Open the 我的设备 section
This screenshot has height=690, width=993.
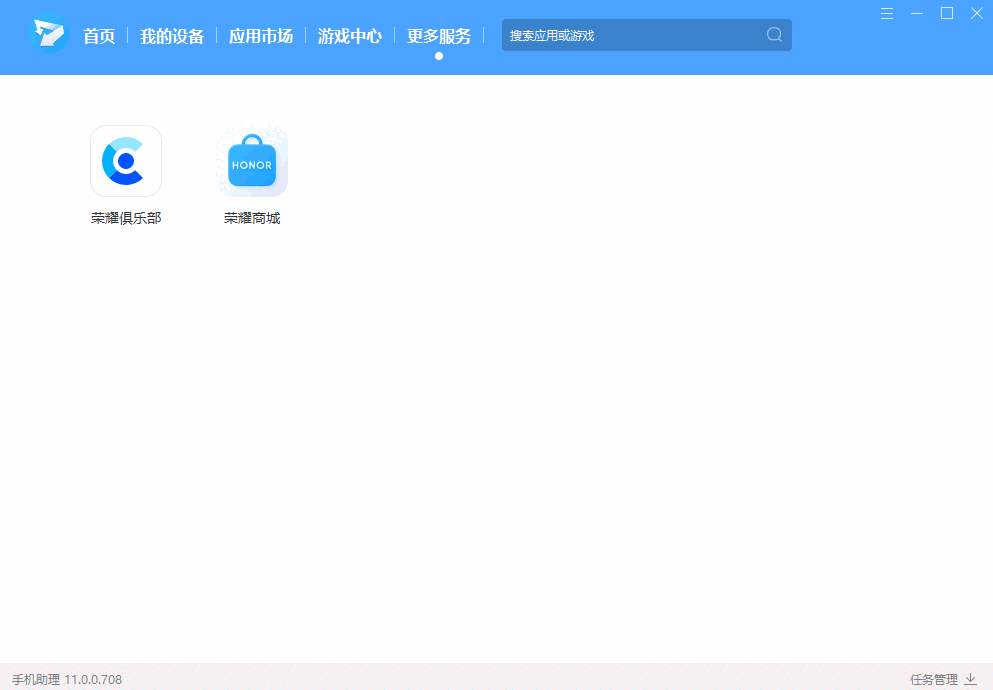tap(172, 35)
